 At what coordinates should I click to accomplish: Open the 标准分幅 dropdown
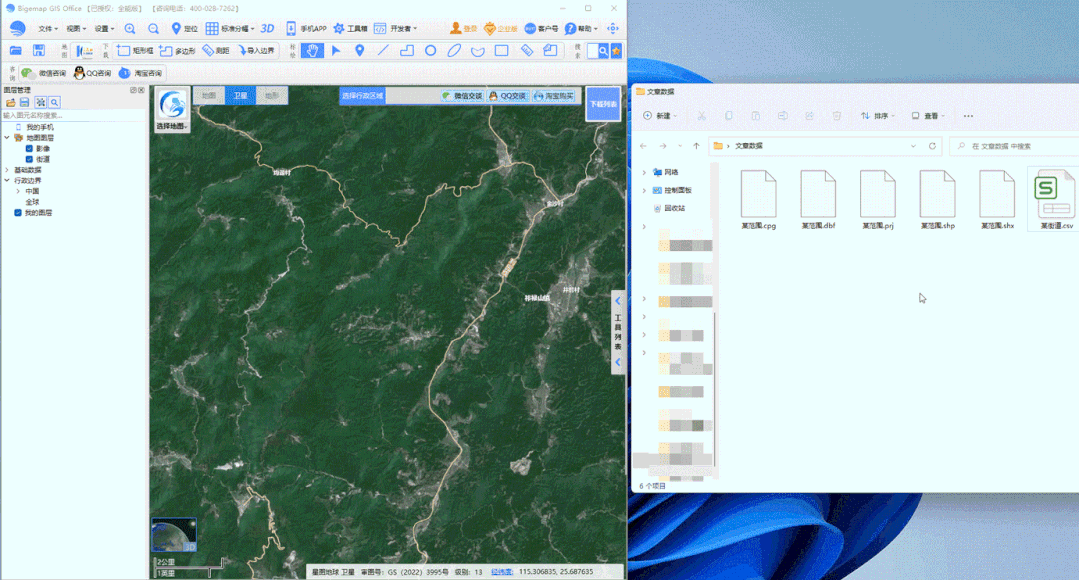click(230, 29)
